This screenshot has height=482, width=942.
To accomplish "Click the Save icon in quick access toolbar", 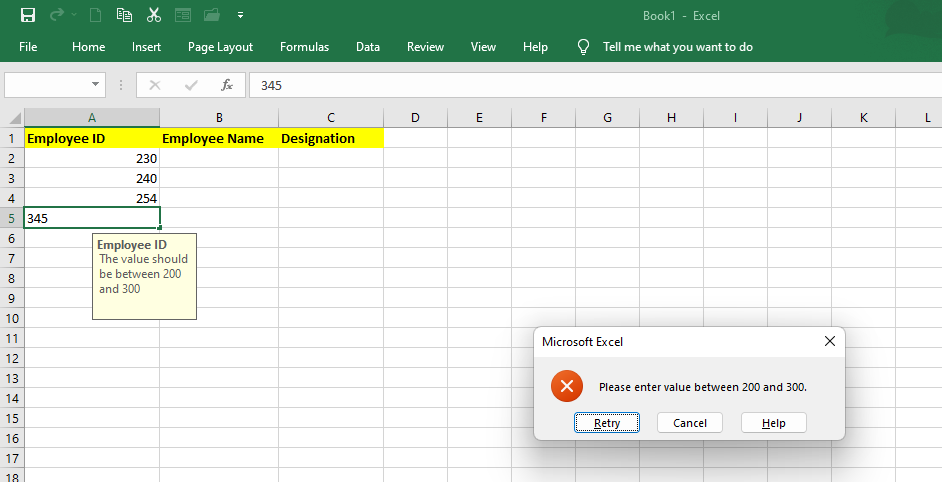I will tap(28, 15).
